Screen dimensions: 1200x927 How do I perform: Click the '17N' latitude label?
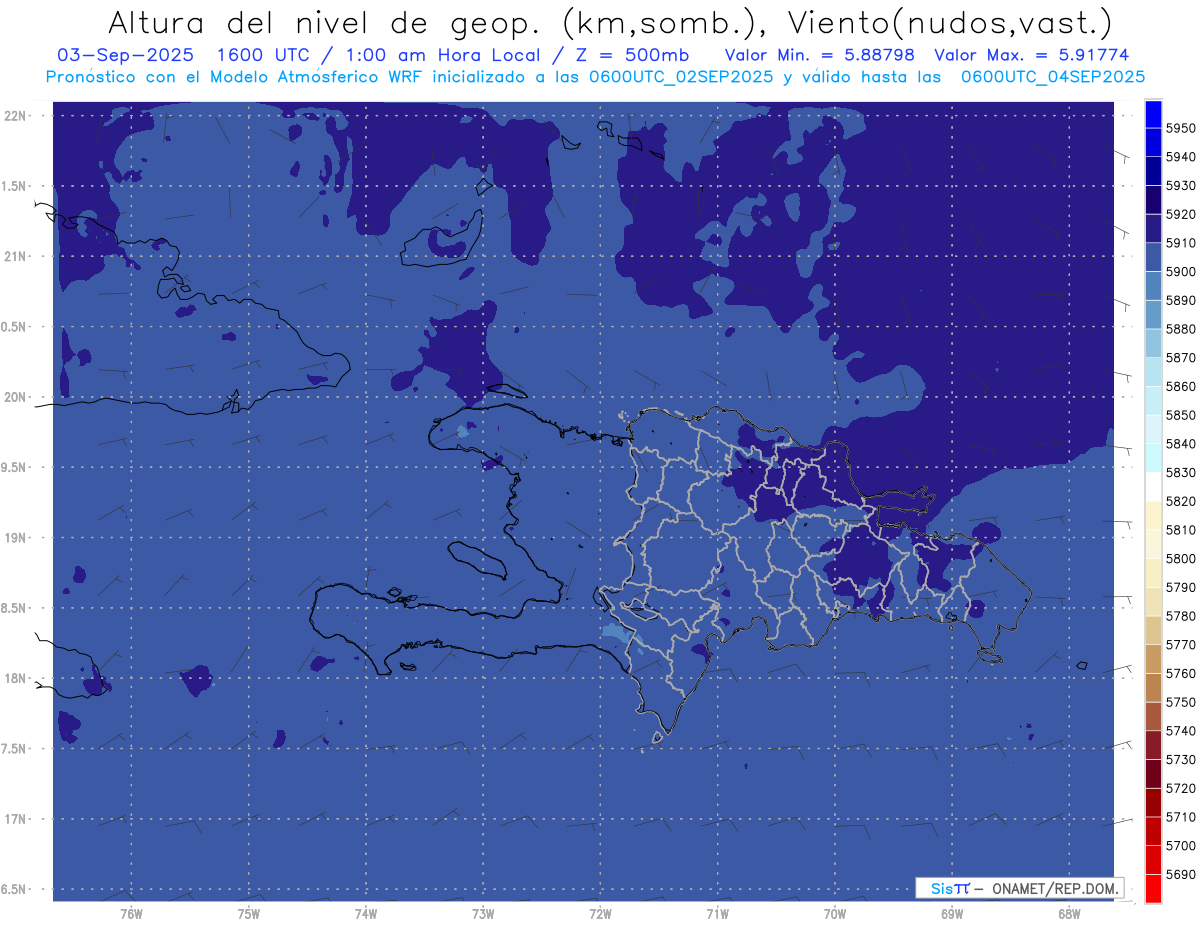[16, 819]
